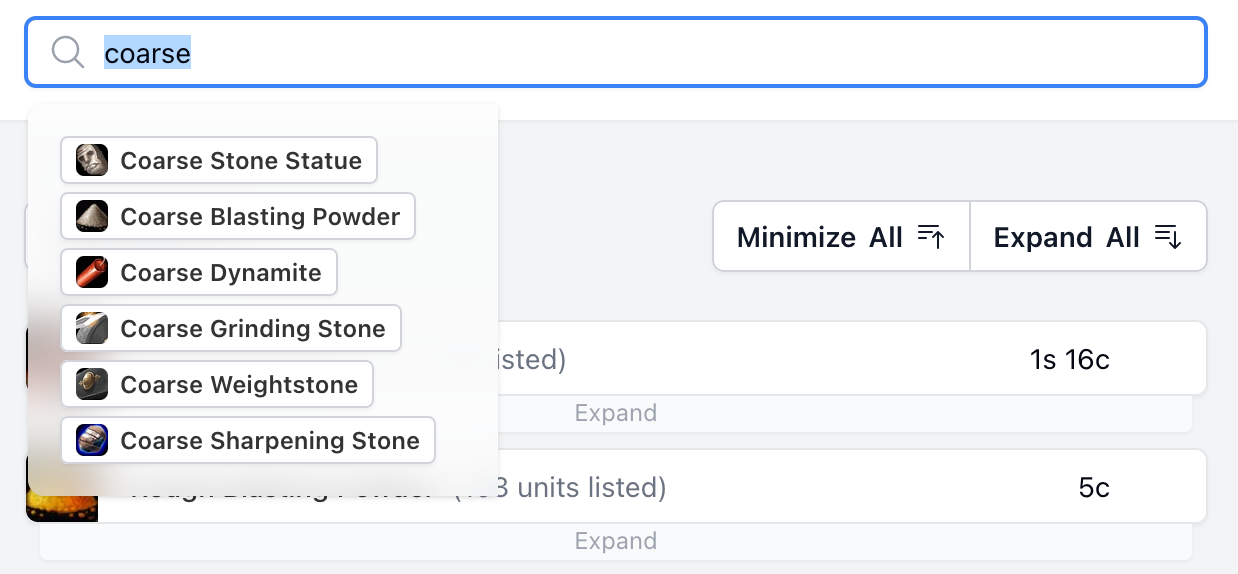Click the Coarse Sharpening Stone icon
Screen dimensions: 1238x574
click(92, 440)
